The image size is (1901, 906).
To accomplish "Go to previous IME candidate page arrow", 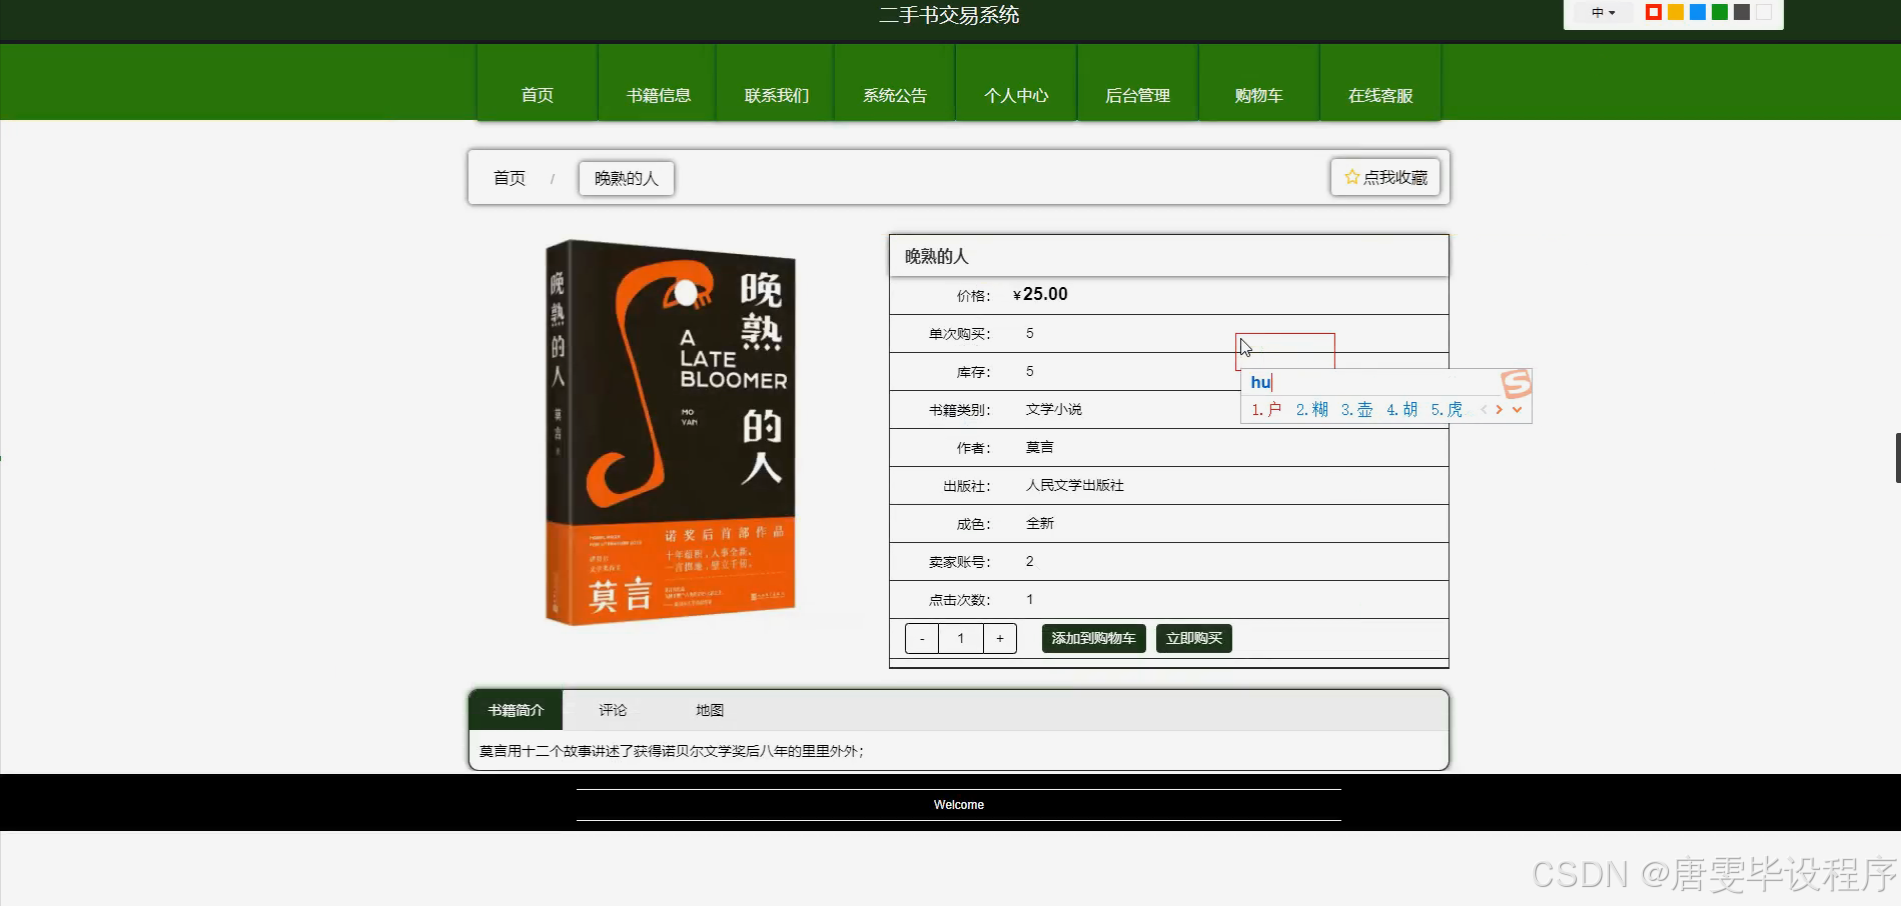I will [1484, 409].
